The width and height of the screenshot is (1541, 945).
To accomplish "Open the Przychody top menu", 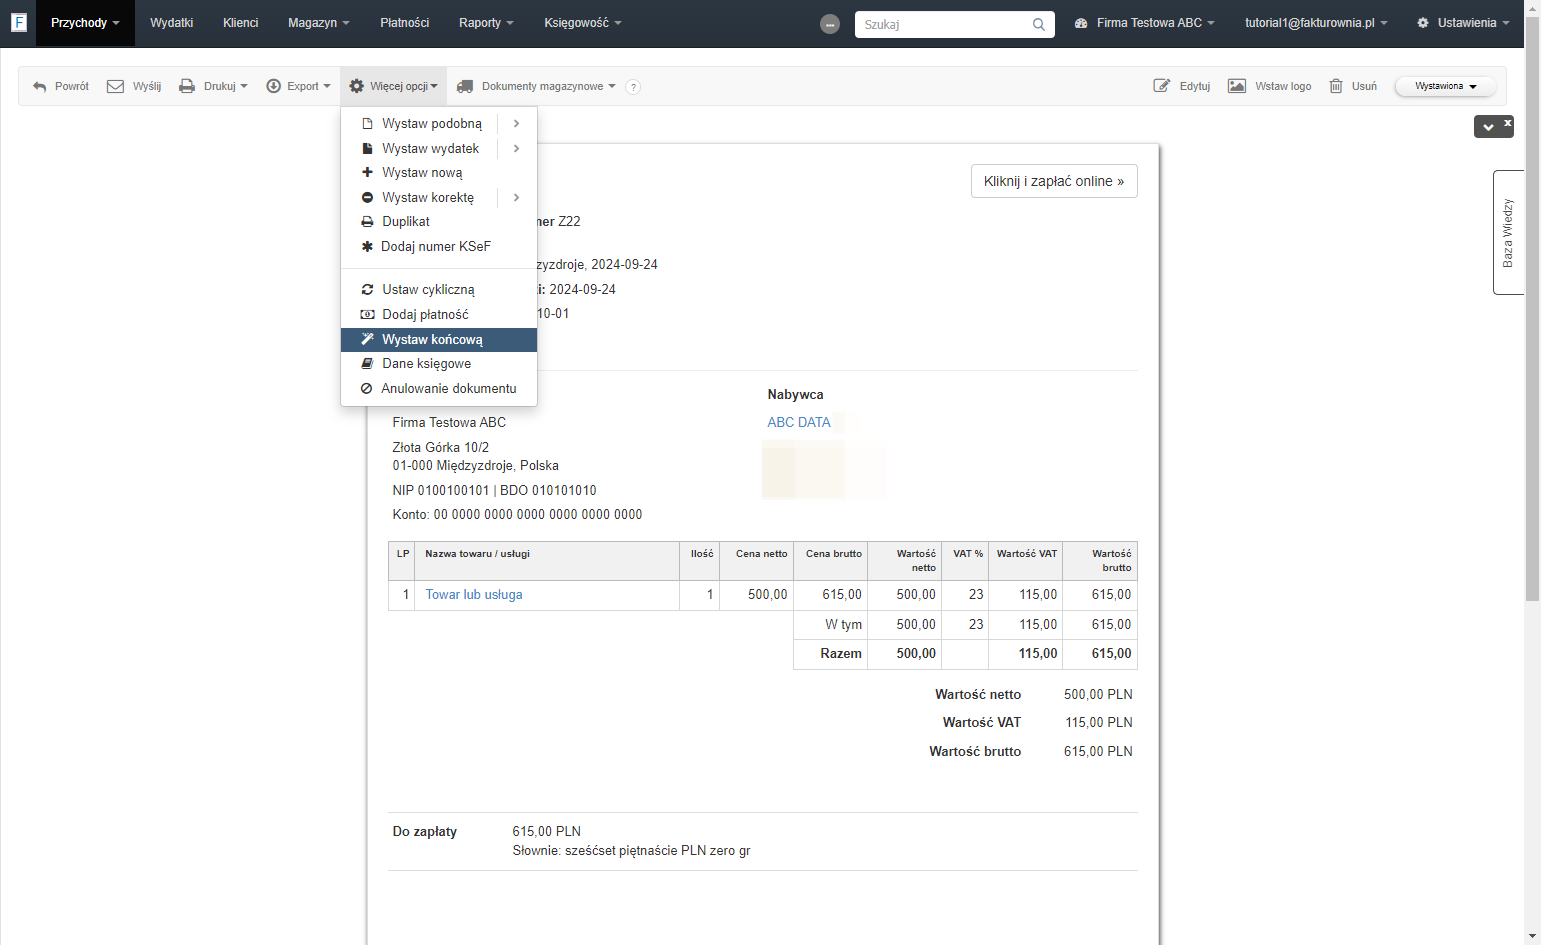I will pyautogui.click(x=85, y=23).
